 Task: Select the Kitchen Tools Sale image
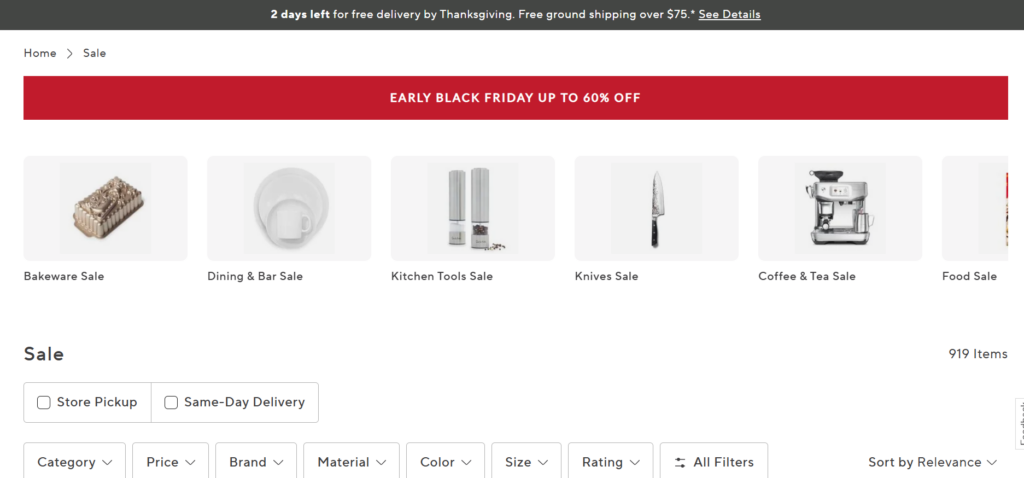(x=472, y=208)
